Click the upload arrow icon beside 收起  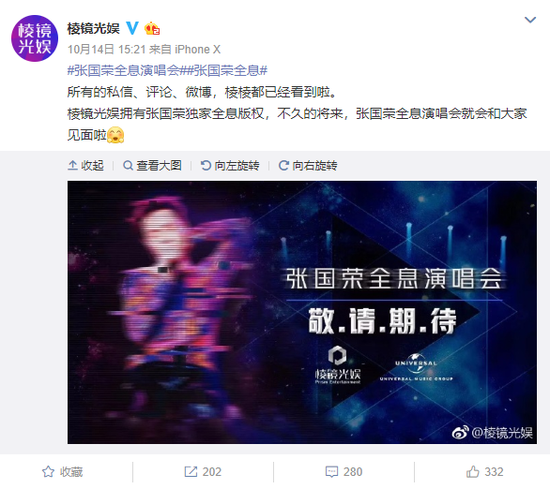[x=73, y=165]
